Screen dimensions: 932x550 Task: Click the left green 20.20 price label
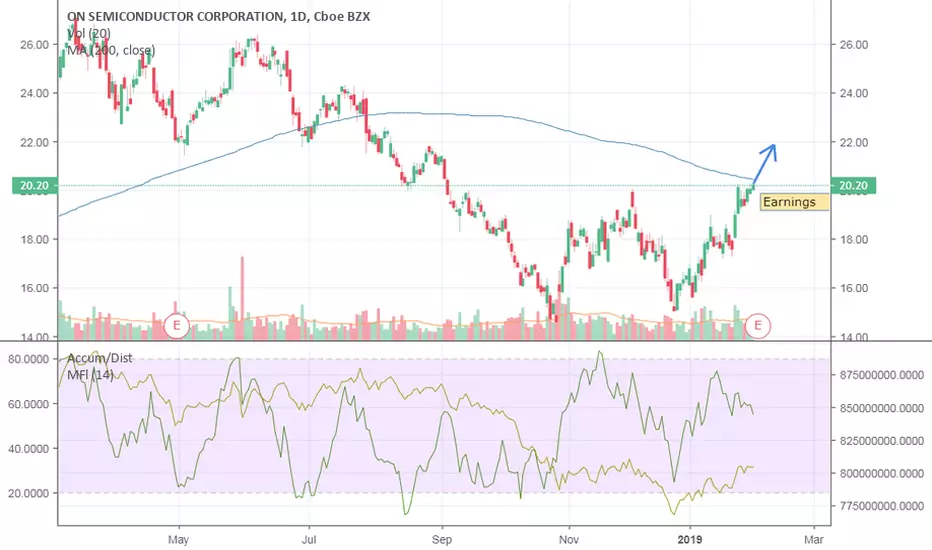pos(34,186)
